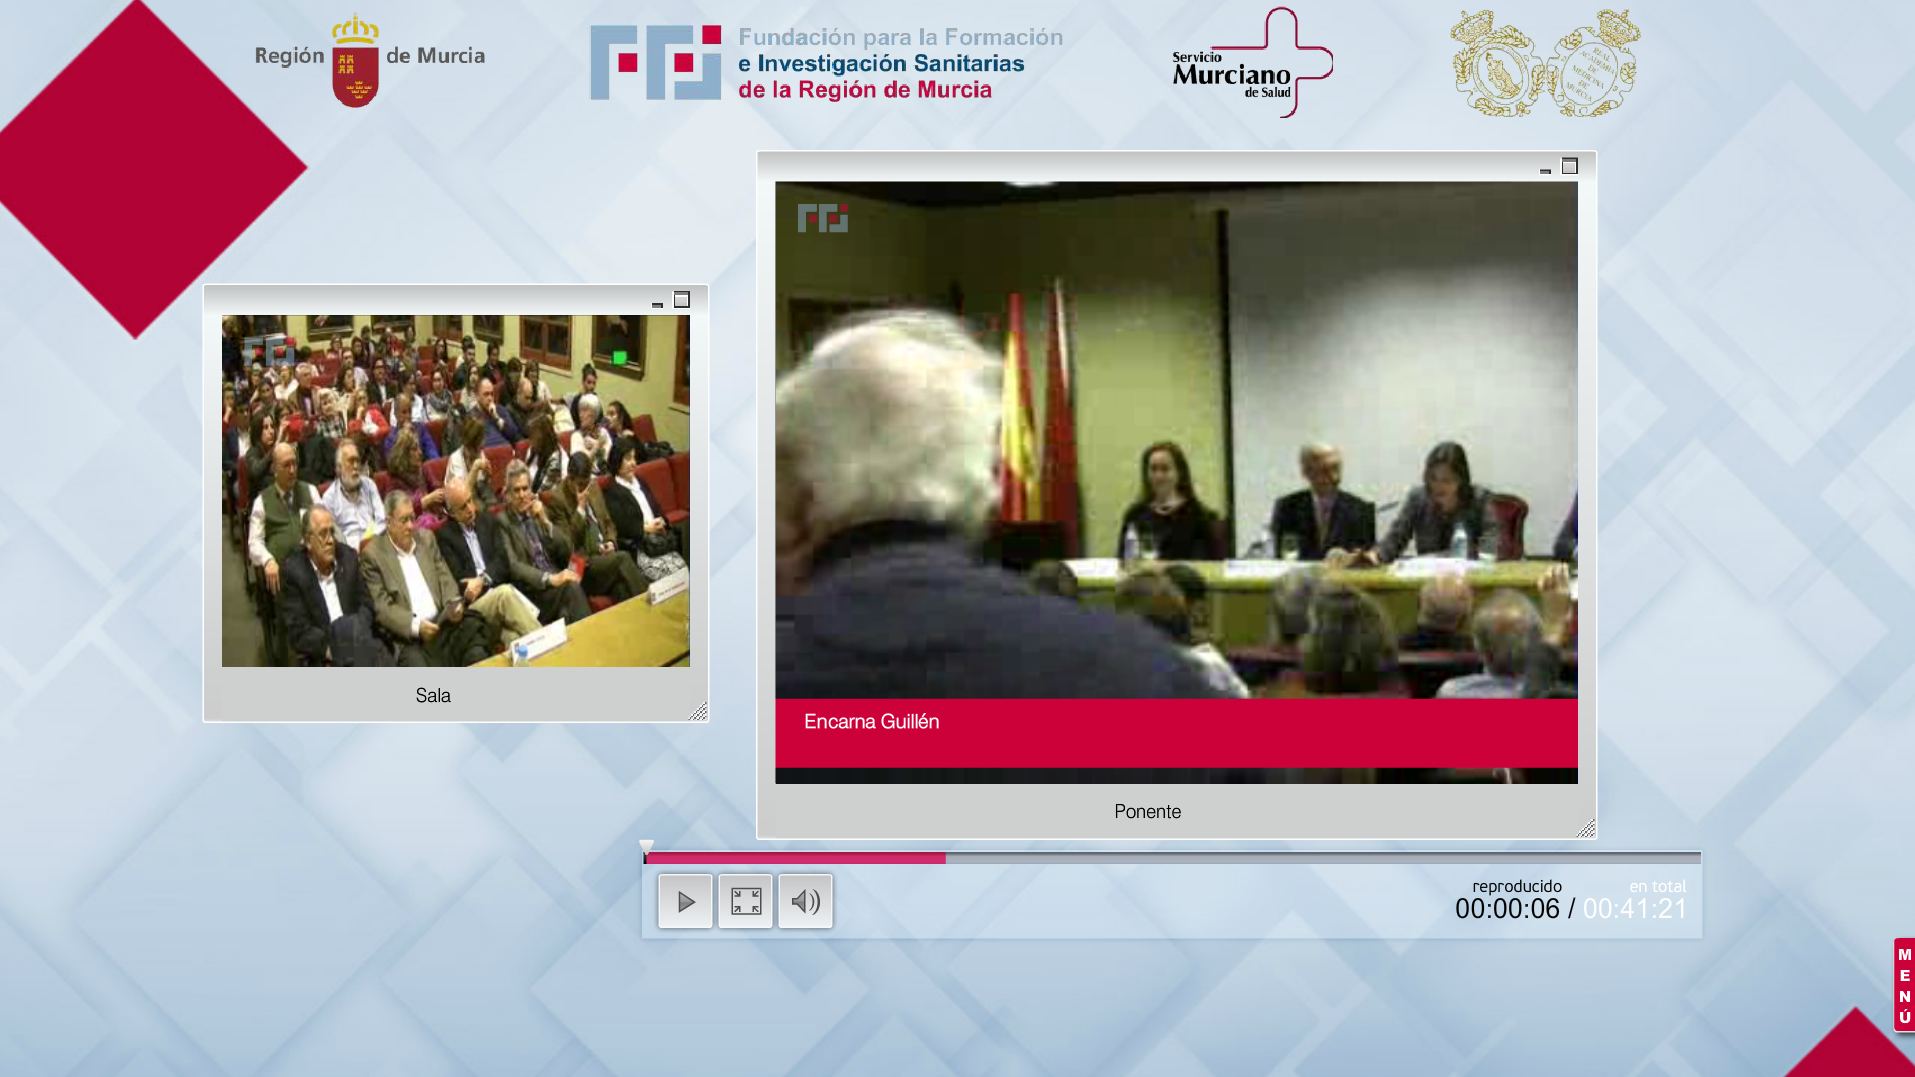
Task: Minimize the Sala video panel
Action: pos(657,303)
